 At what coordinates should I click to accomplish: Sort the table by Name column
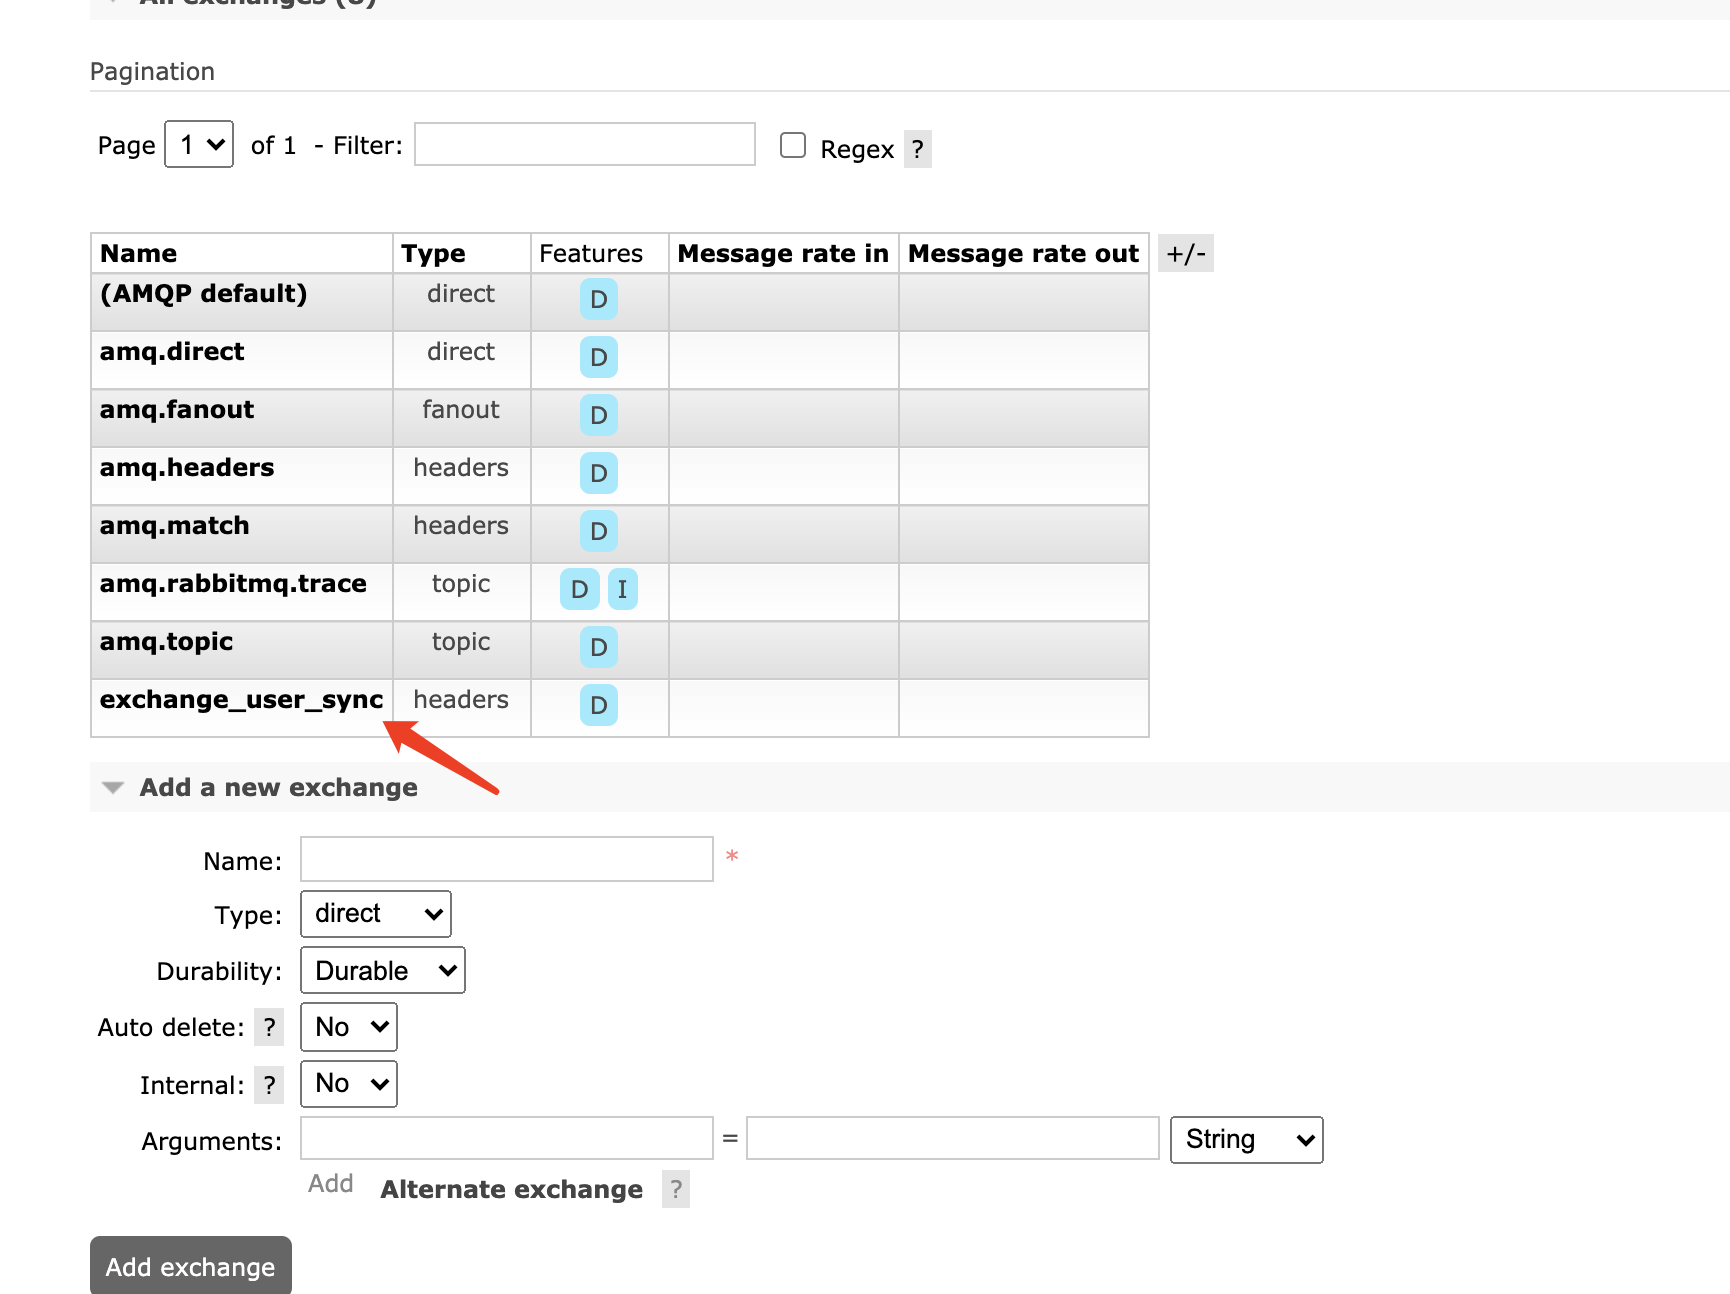pos(139,253)
